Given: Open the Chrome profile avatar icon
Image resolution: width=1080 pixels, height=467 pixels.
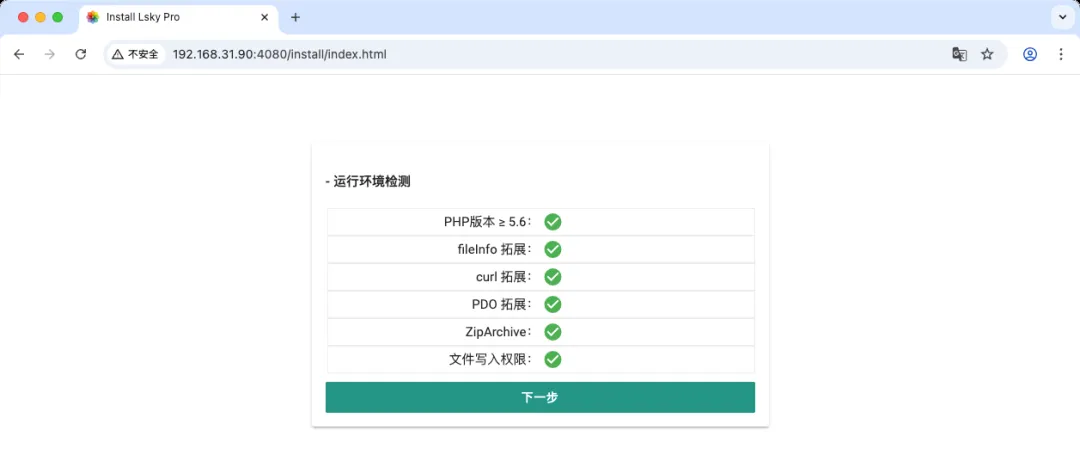Looking at the screenshot, I should click(1030, 54).
